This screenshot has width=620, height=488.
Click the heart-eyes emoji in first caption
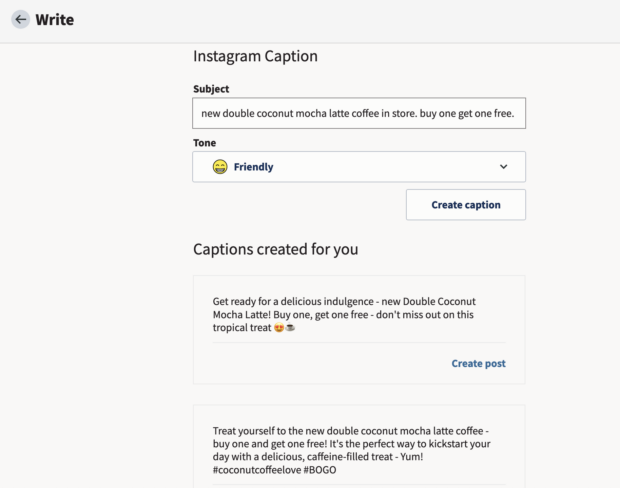(277, 328)
